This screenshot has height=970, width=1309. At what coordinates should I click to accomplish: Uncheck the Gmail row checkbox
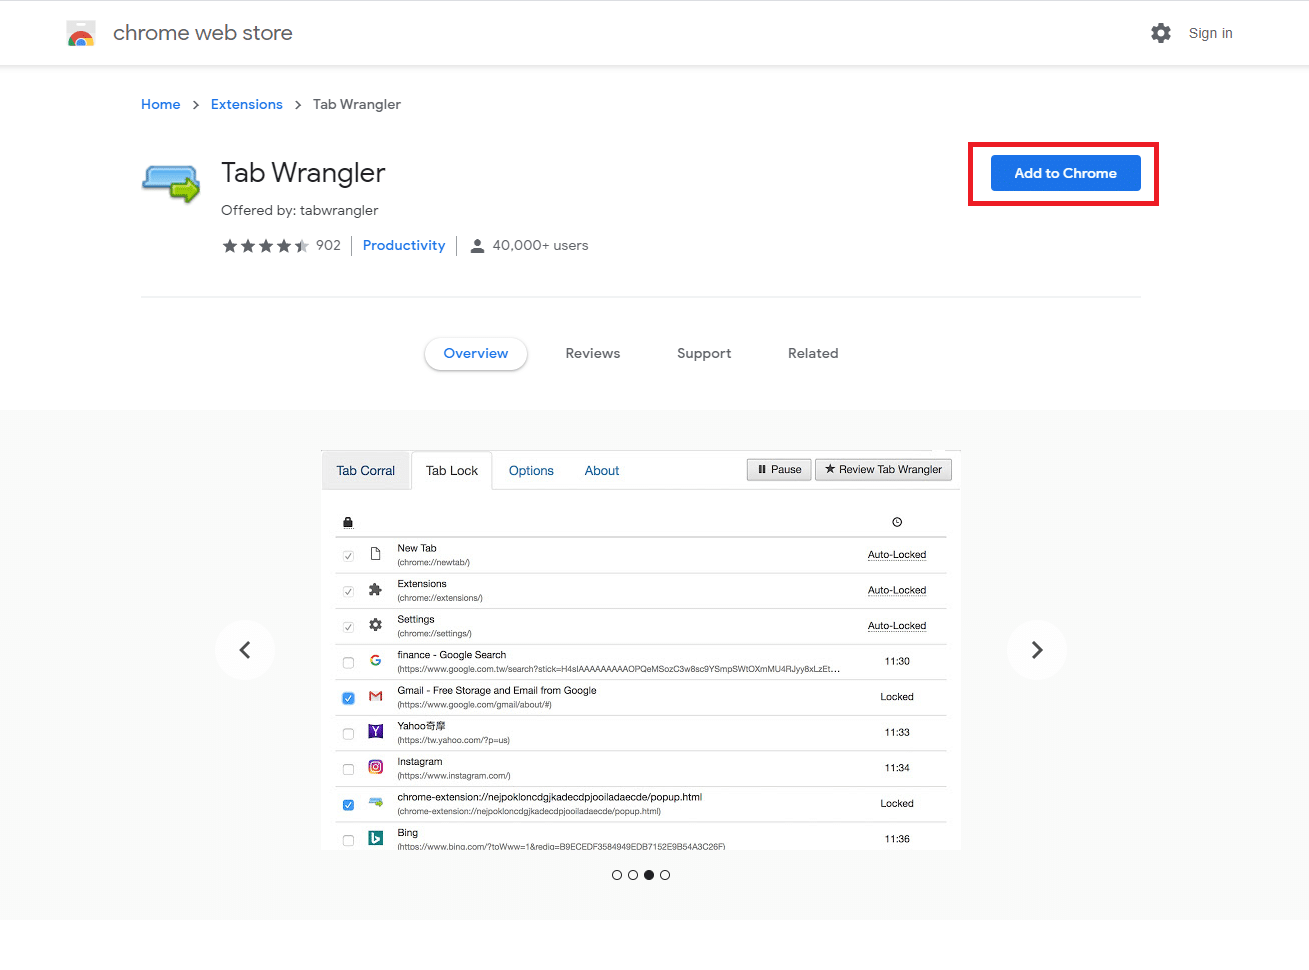pyautogui.click(x=348, y=698)
